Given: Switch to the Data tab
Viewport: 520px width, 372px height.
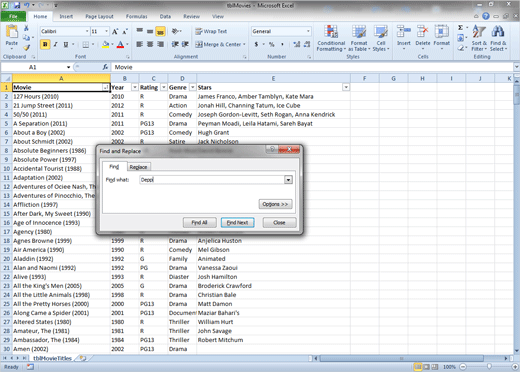Looking at the screenshot, I should coord(165,16).
